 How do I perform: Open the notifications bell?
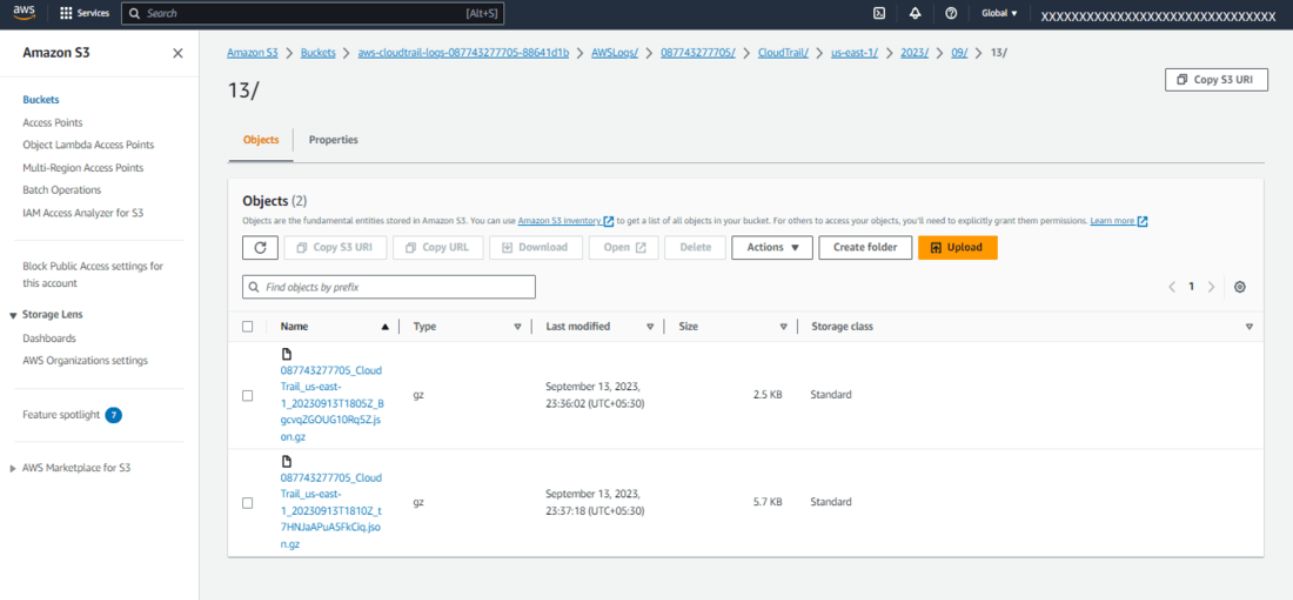pos(915,13)
